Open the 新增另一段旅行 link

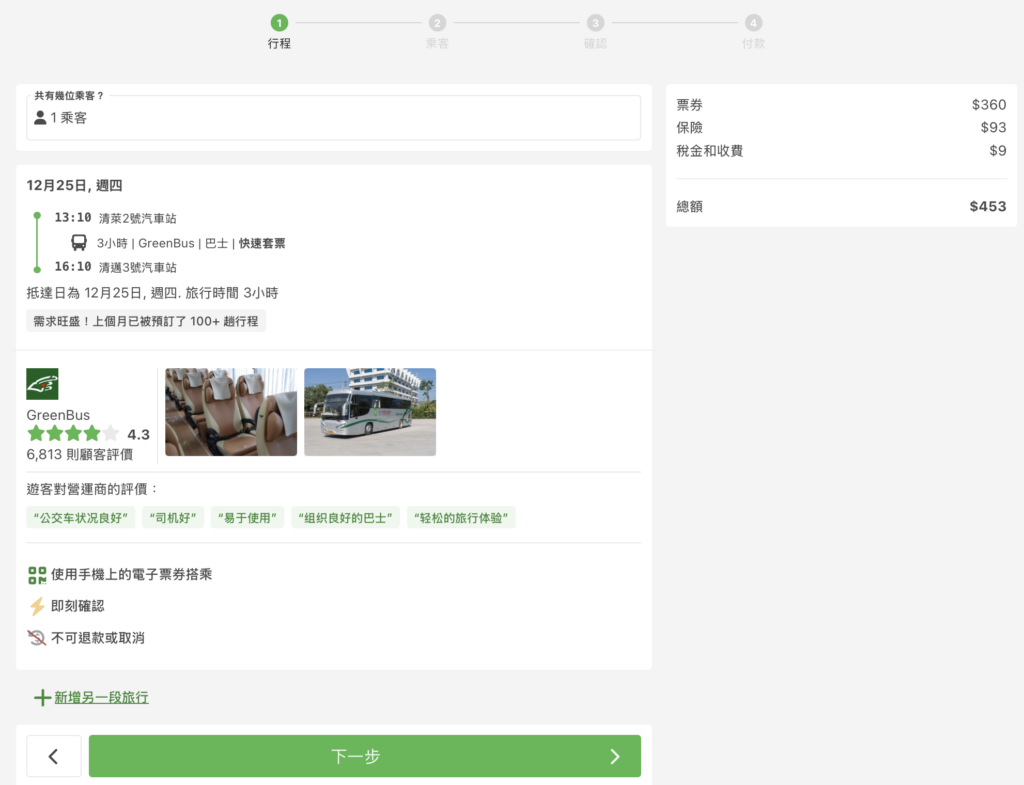click(100, 697)
